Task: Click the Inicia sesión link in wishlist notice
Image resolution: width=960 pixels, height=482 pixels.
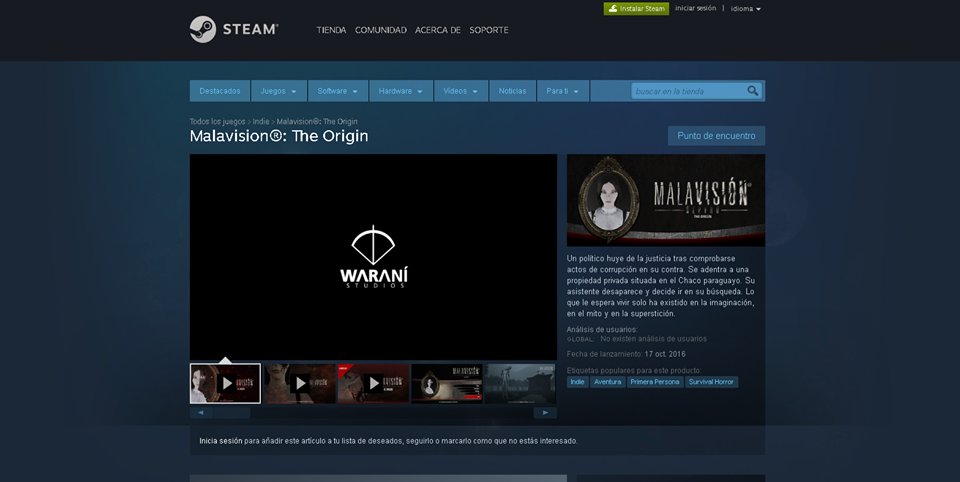Action: [220, 441]
